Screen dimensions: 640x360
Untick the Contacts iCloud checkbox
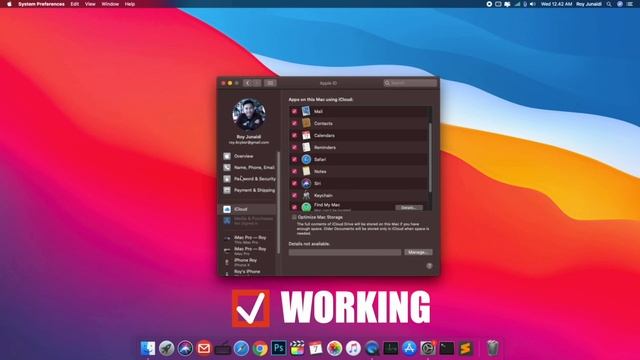[x=294, y=123]
